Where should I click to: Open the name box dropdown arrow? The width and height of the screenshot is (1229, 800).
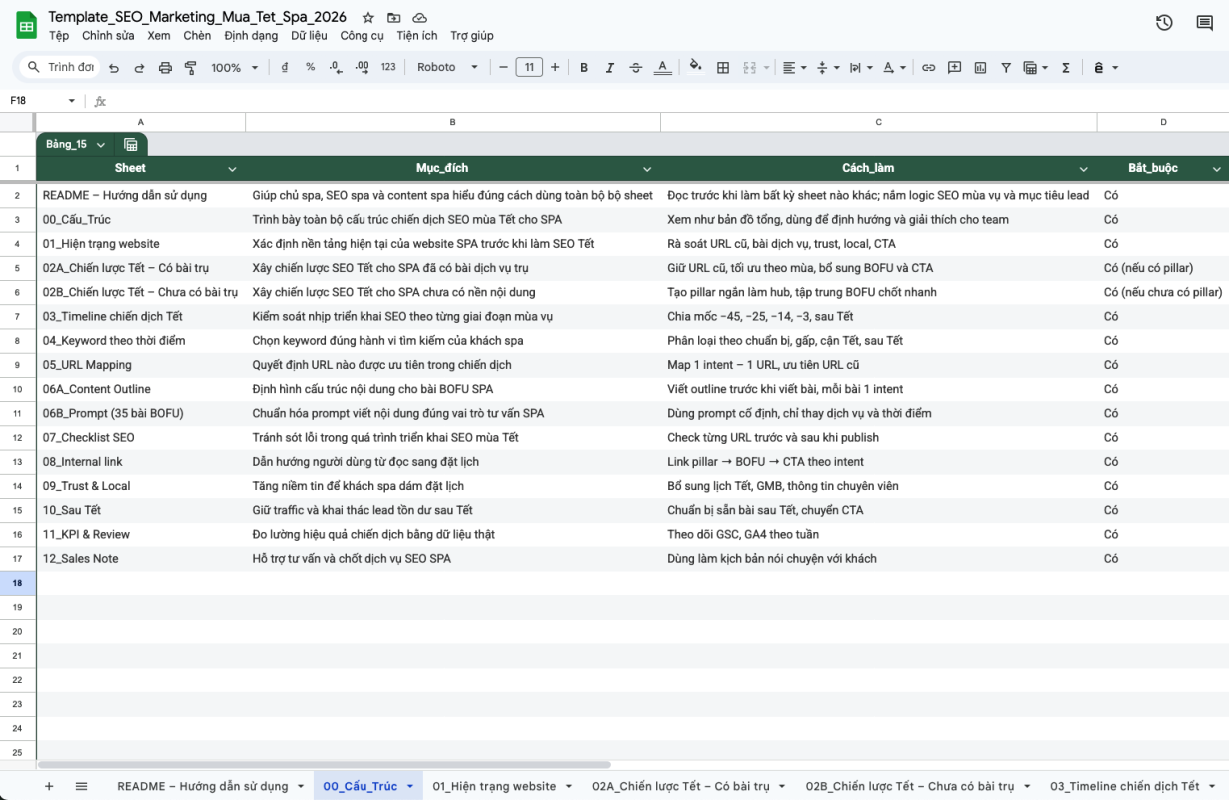point(72,101)
